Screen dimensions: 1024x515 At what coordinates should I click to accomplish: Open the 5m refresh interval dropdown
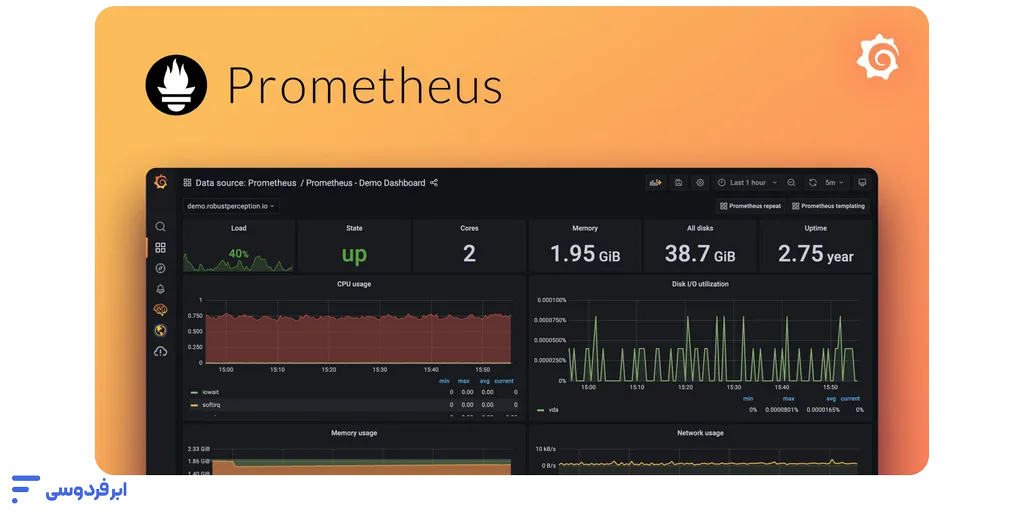[834, 183]
